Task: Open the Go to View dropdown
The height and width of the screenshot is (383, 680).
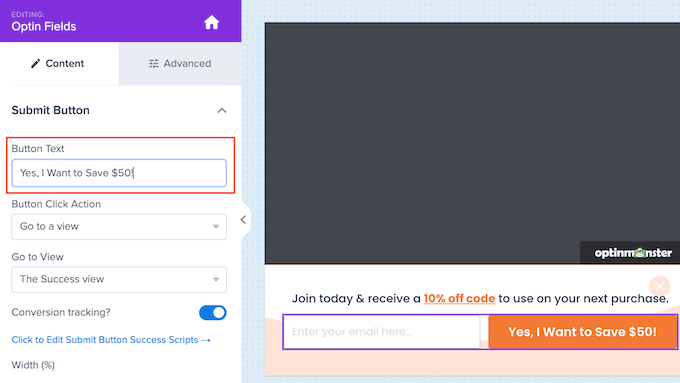Action: (x=119, y=279)
